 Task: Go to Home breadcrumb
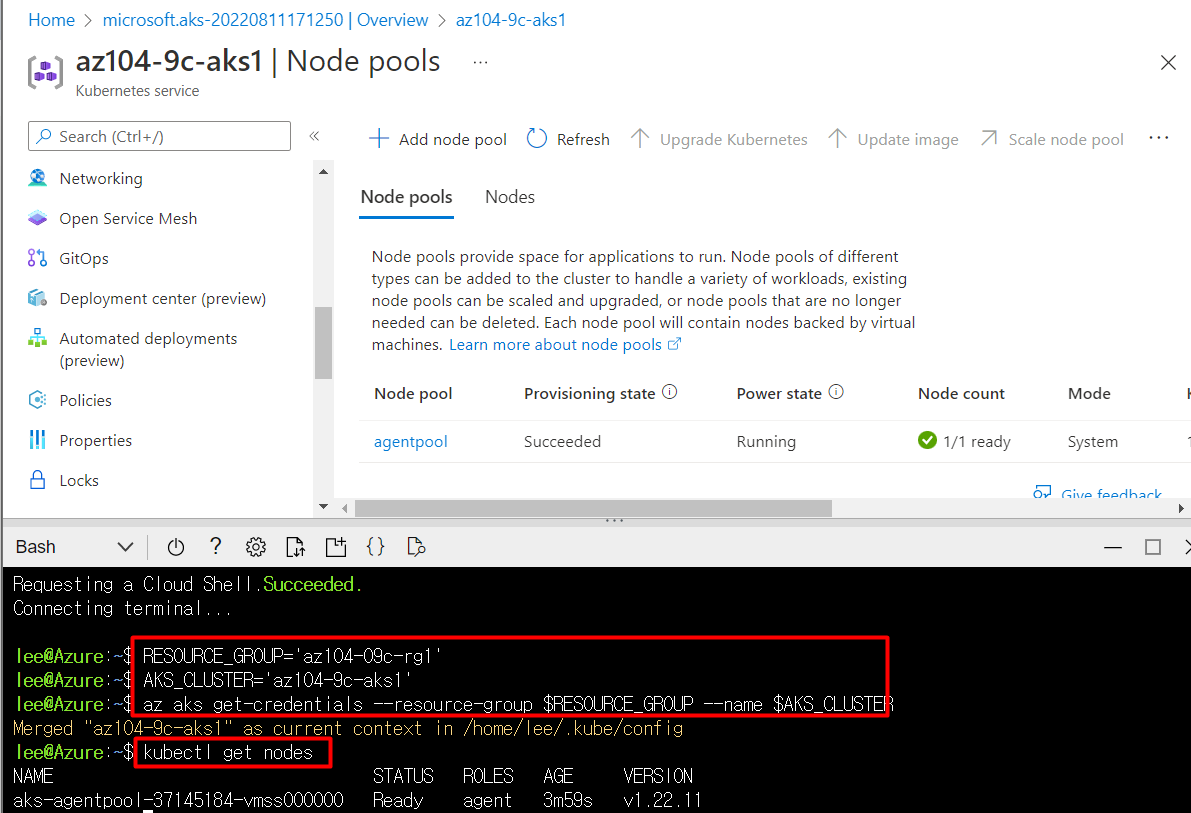click(52, 20)
